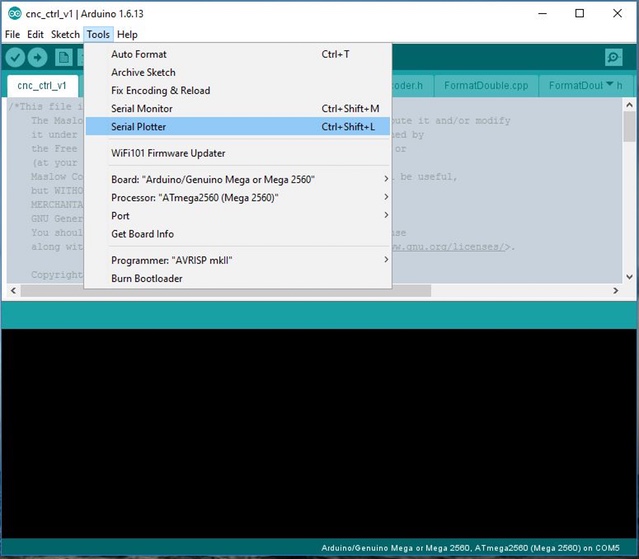Expand the Board submenu arrow
The image size is (639, 559).
pyautogui.click(x=386, y=179)
